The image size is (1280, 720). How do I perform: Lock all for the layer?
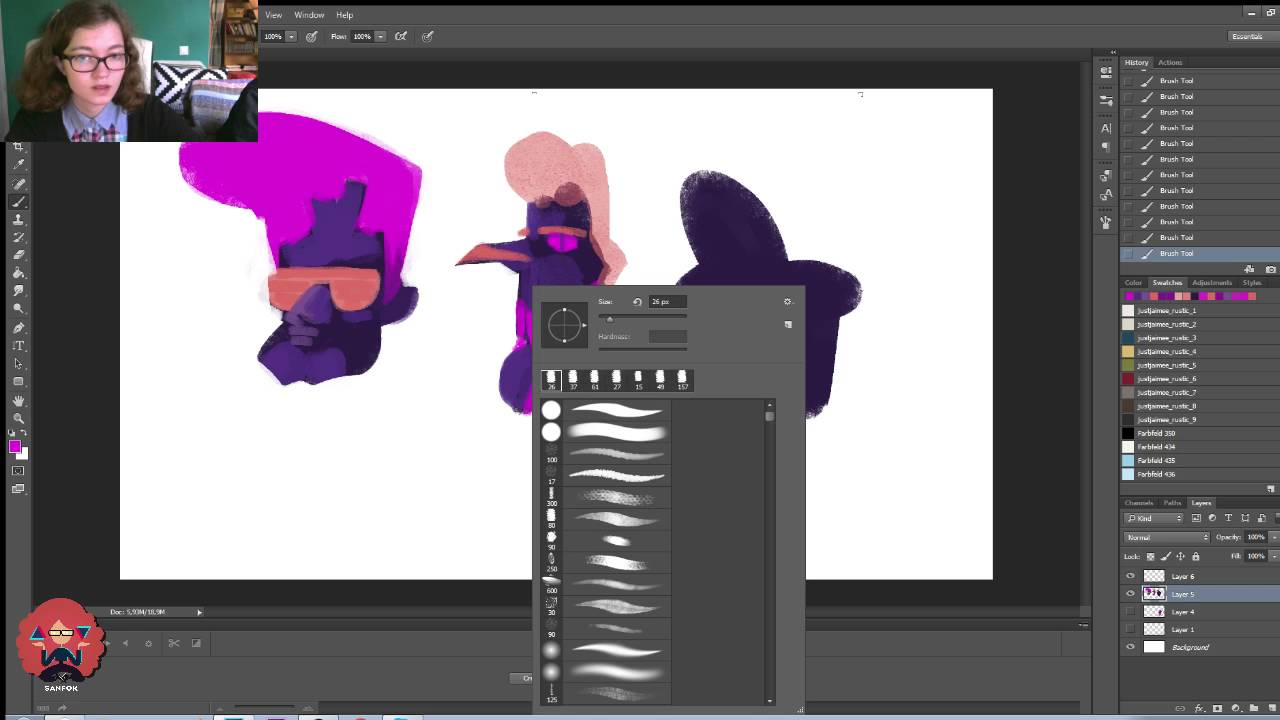tap(1195, 556)
